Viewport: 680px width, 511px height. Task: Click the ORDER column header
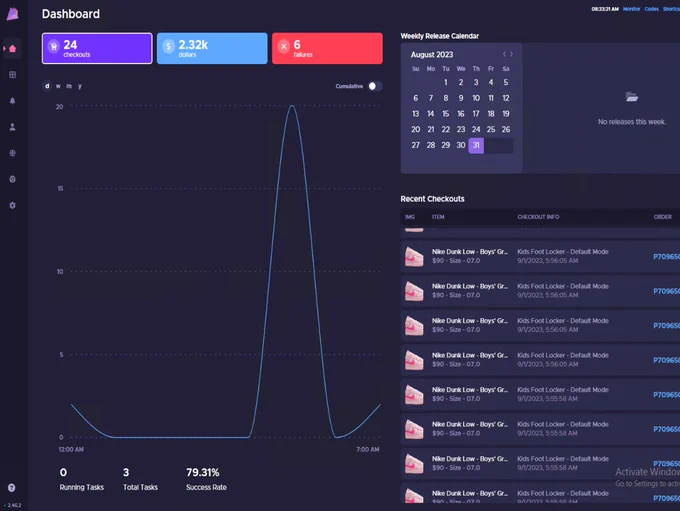663,217
